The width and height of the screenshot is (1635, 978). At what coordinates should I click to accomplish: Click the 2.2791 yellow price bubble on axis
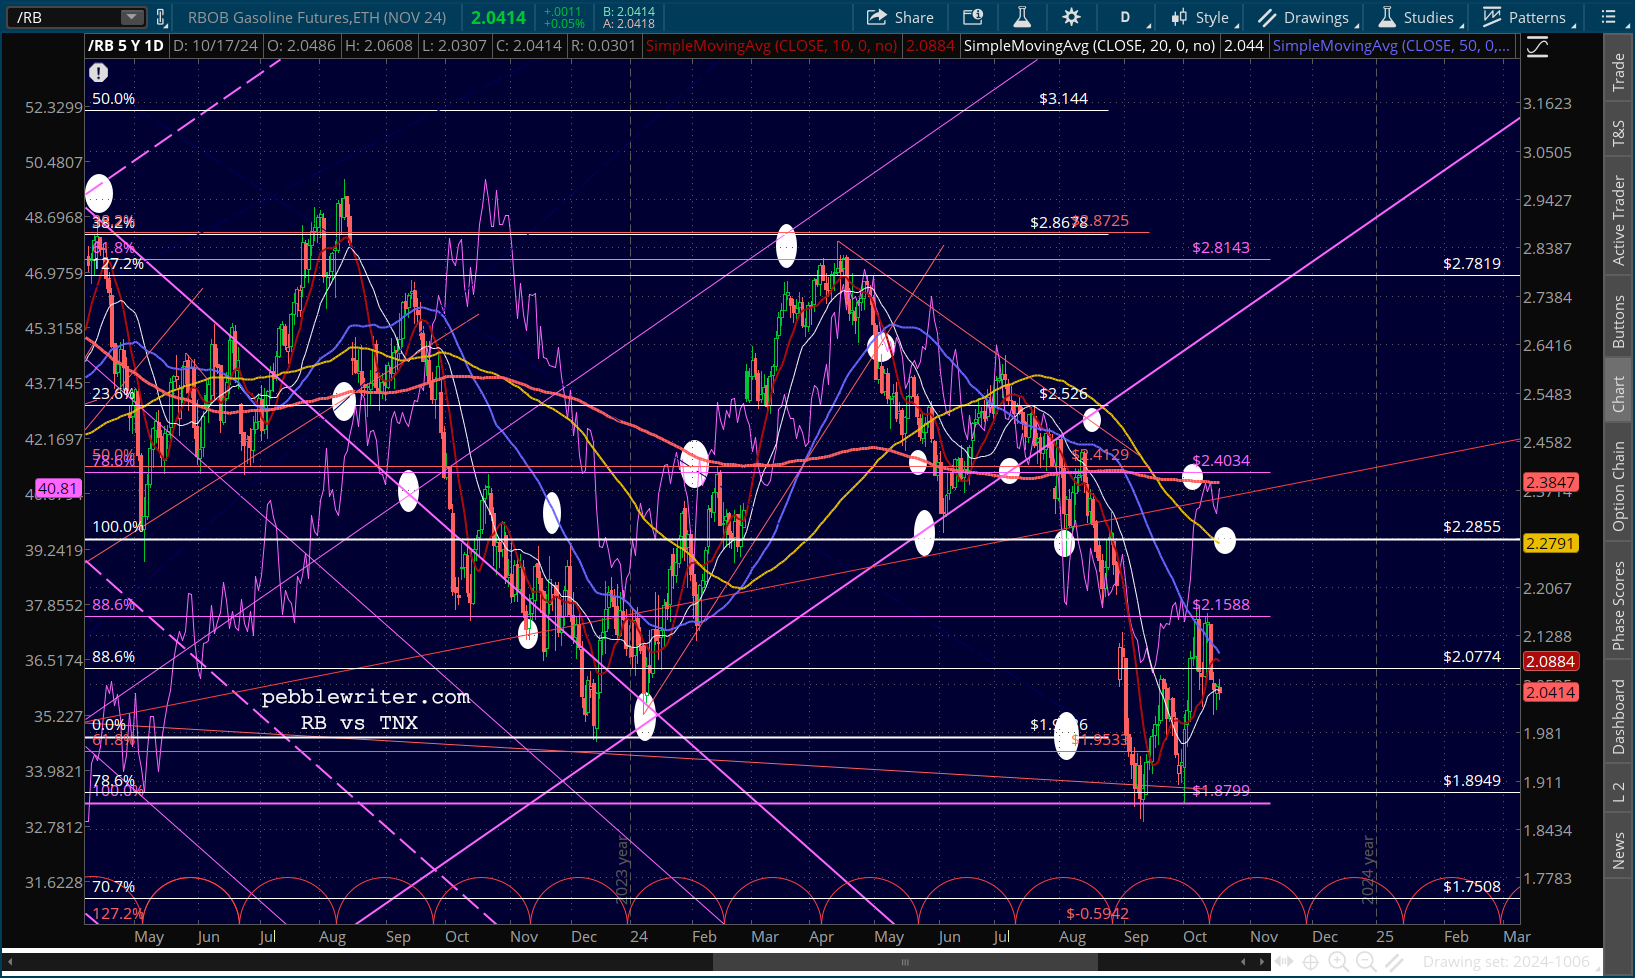point(1550,543)
